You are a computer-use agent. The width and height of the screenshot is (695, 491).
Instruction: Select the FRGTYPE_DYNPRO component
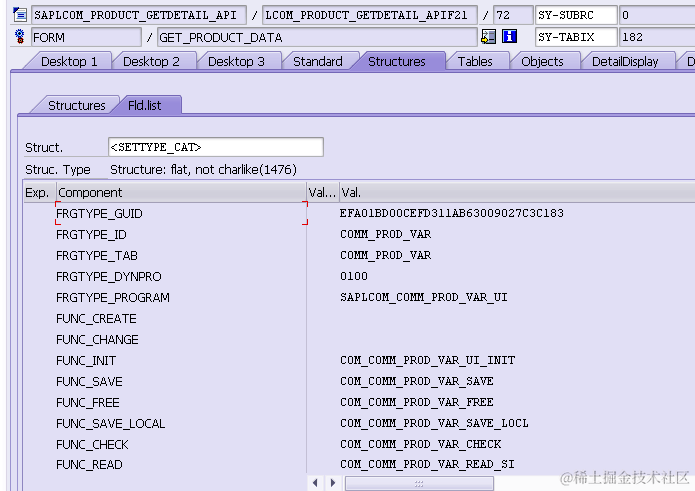109,277
